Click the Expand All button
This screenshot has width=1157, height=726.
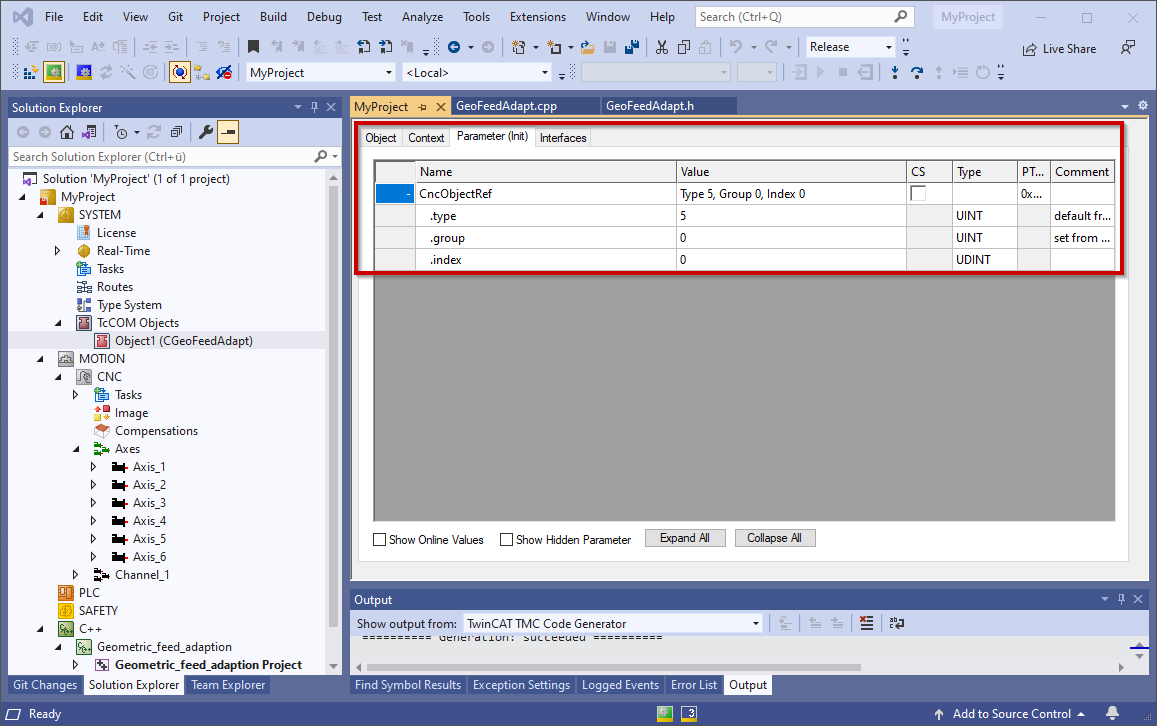coord(685,538)
